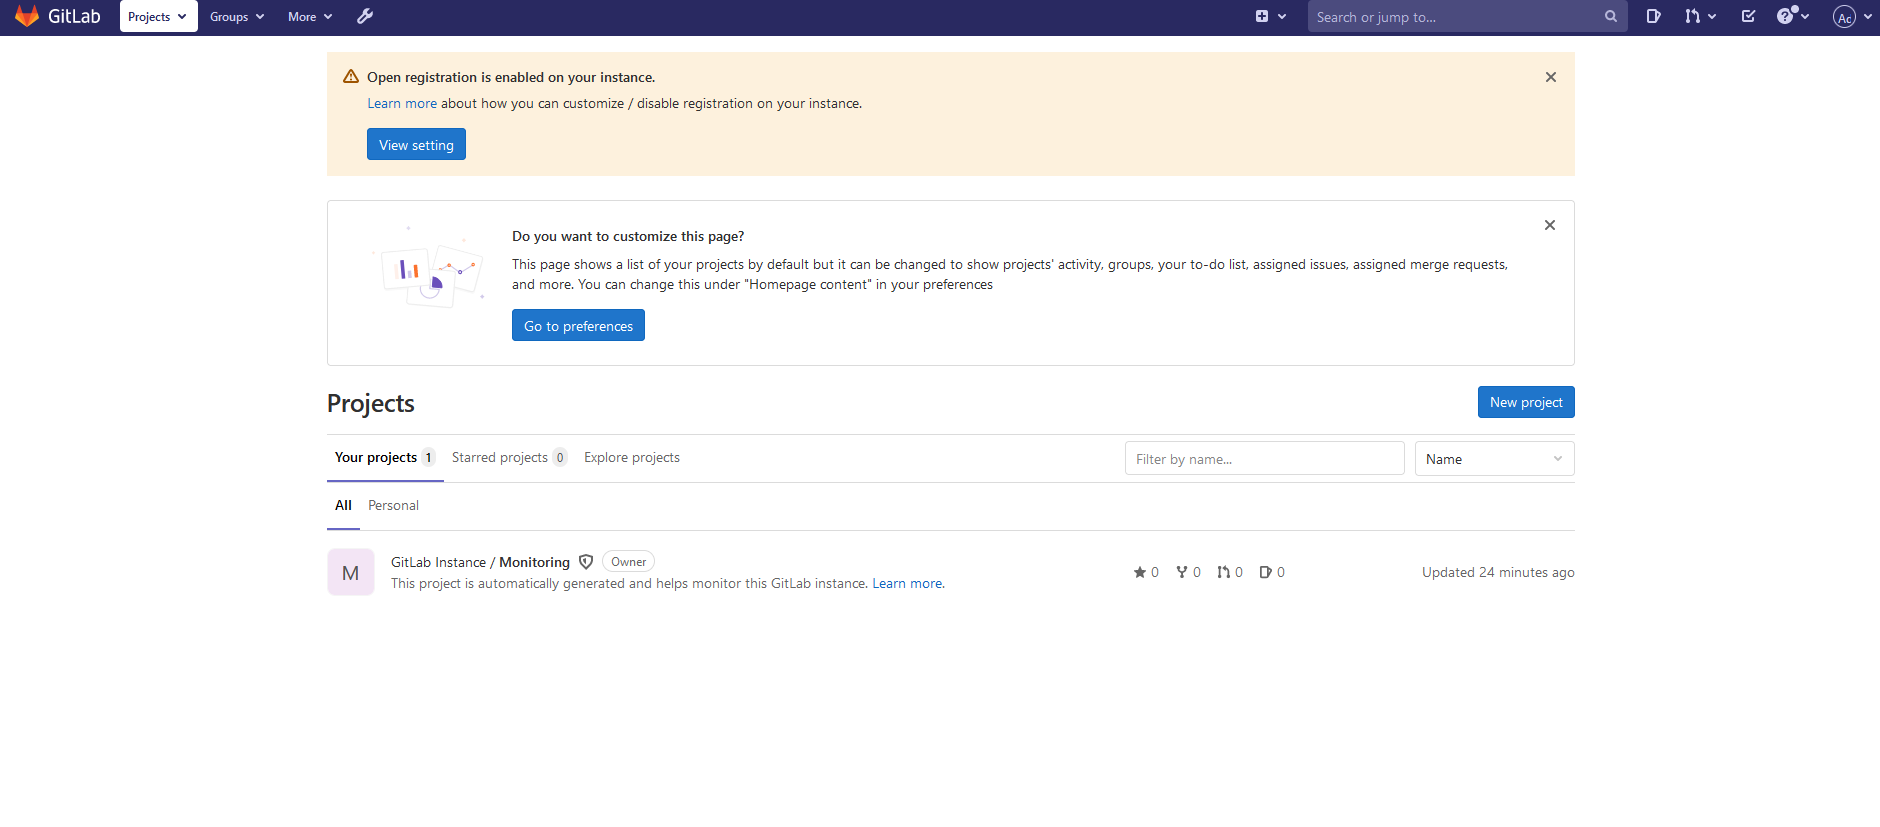Open the Merge requests navbar menu
The width and height of the screenshot is (1880, 827).
pyautogui.click(x=1700, y=16)
